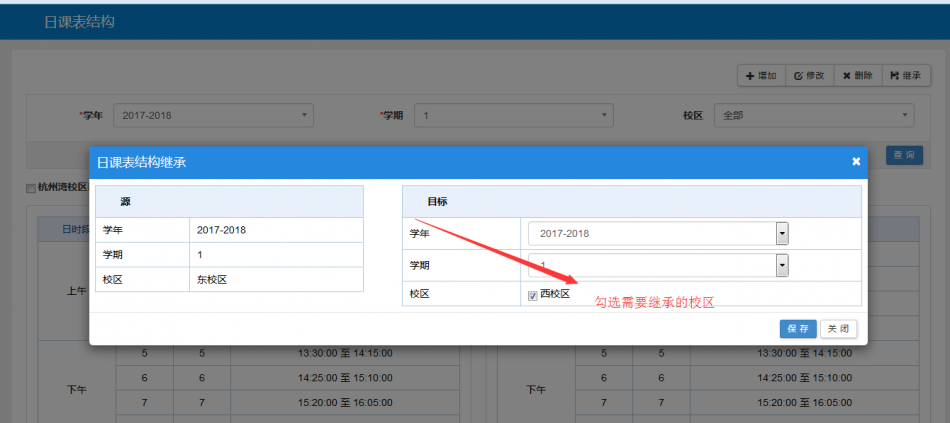
Task: Click the 13:30:00 至 14:15:00 row in left table
Action: [x=345, y=353]
